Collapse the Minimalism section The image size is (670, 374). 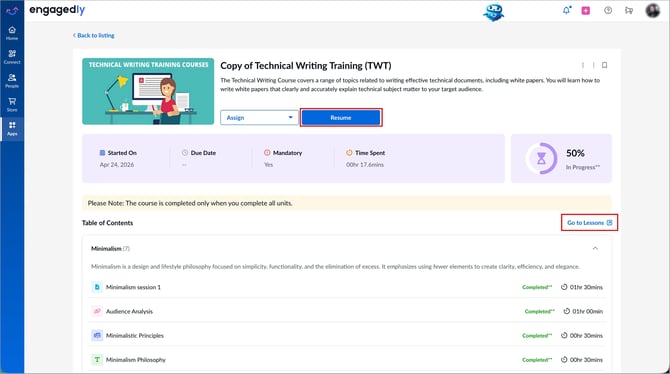point(595,248)
